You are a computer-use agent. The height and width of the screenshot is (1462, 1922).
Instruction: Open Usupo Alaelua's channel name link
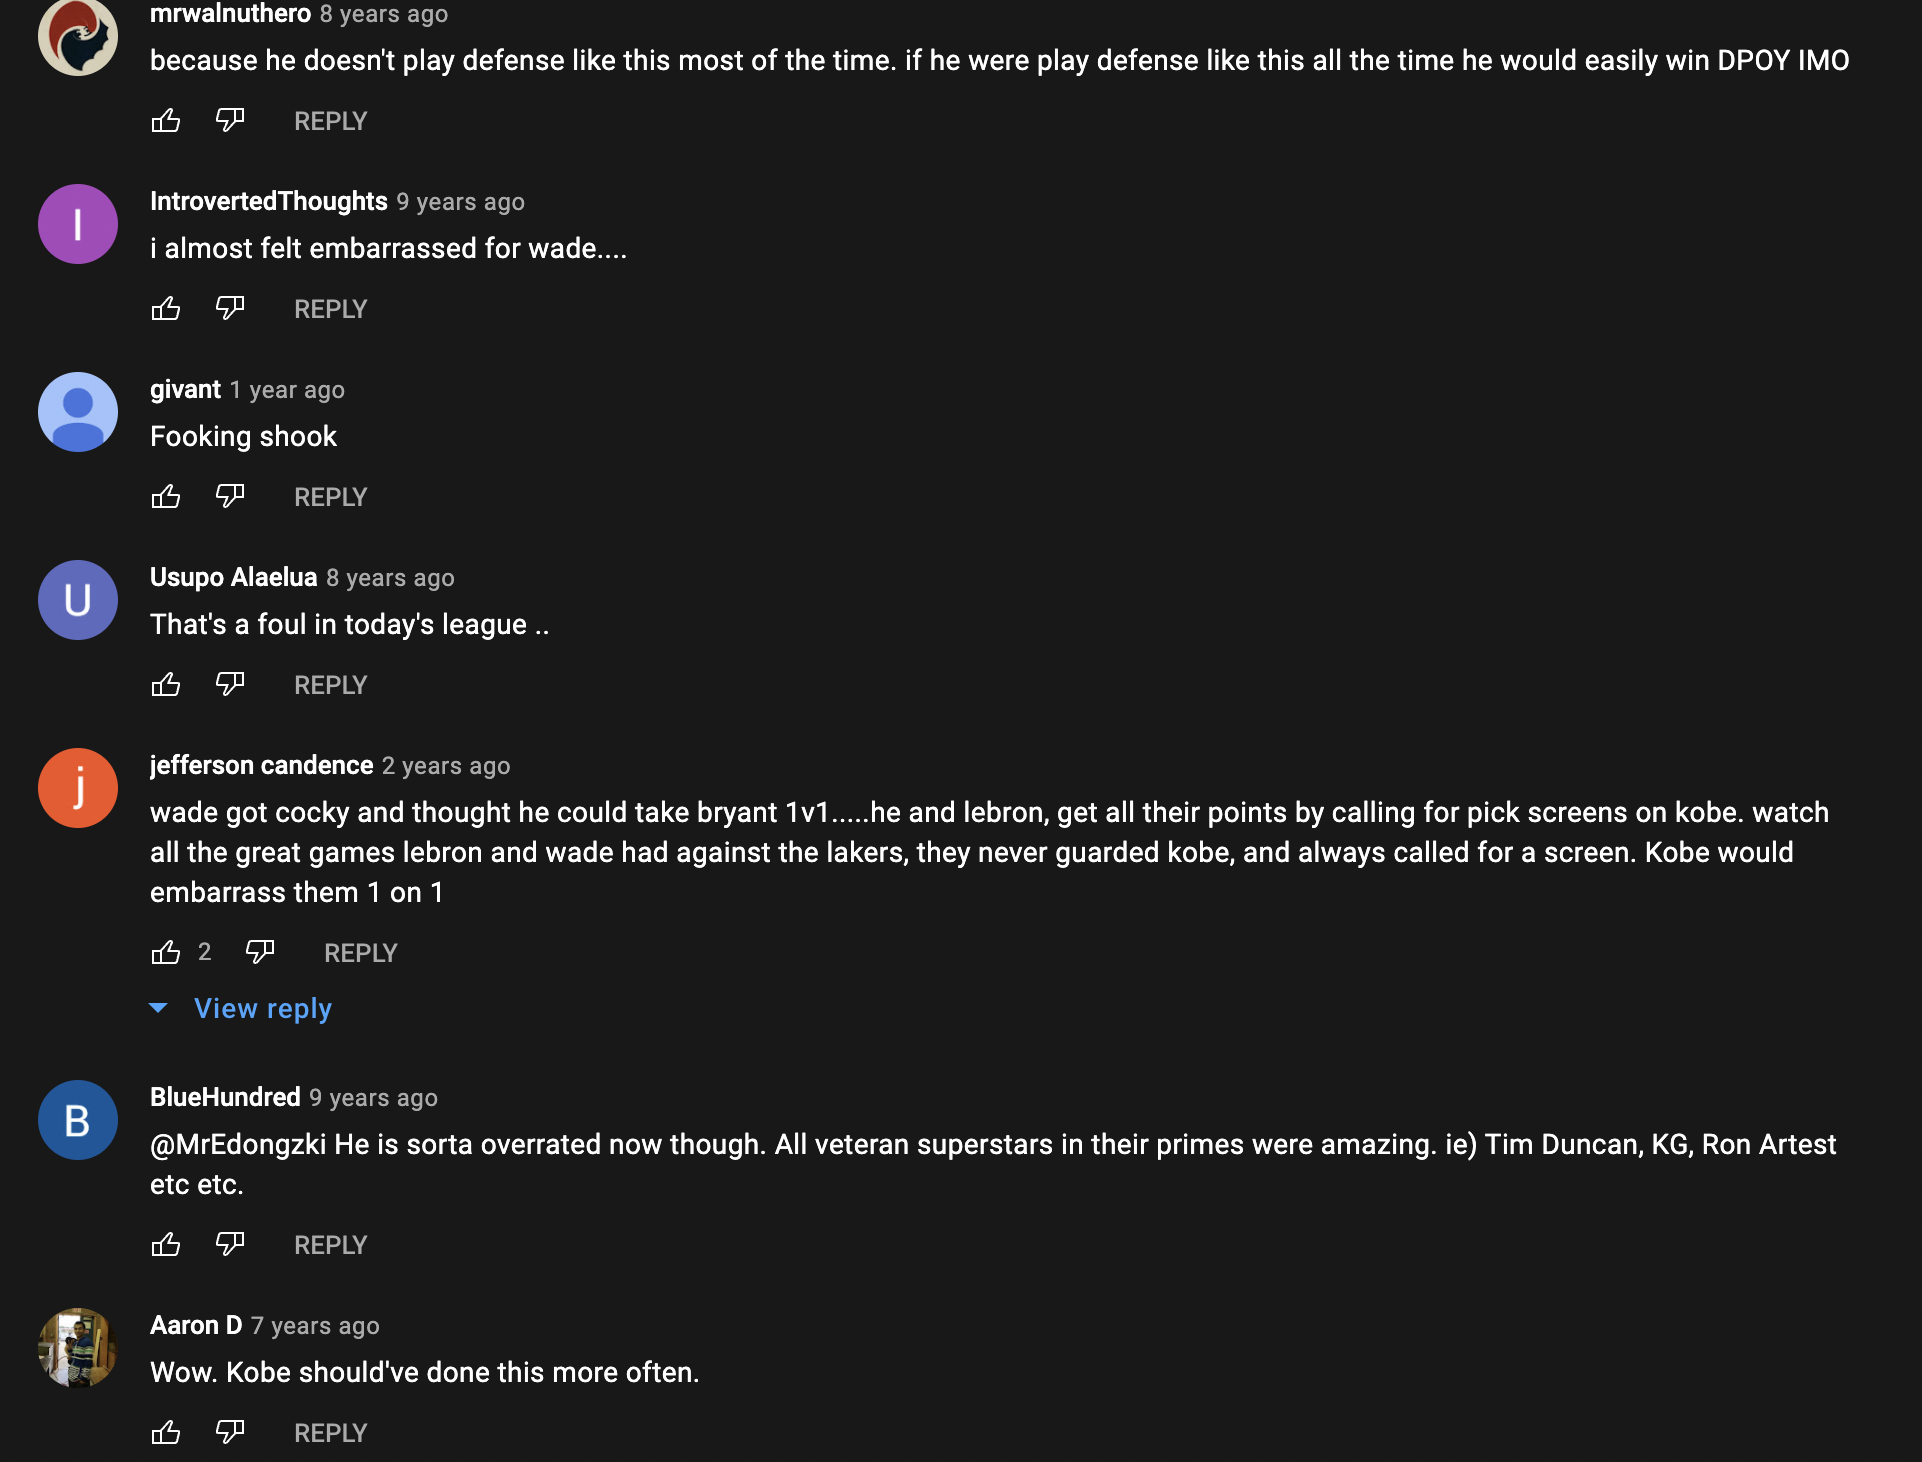tap(233, 577)
